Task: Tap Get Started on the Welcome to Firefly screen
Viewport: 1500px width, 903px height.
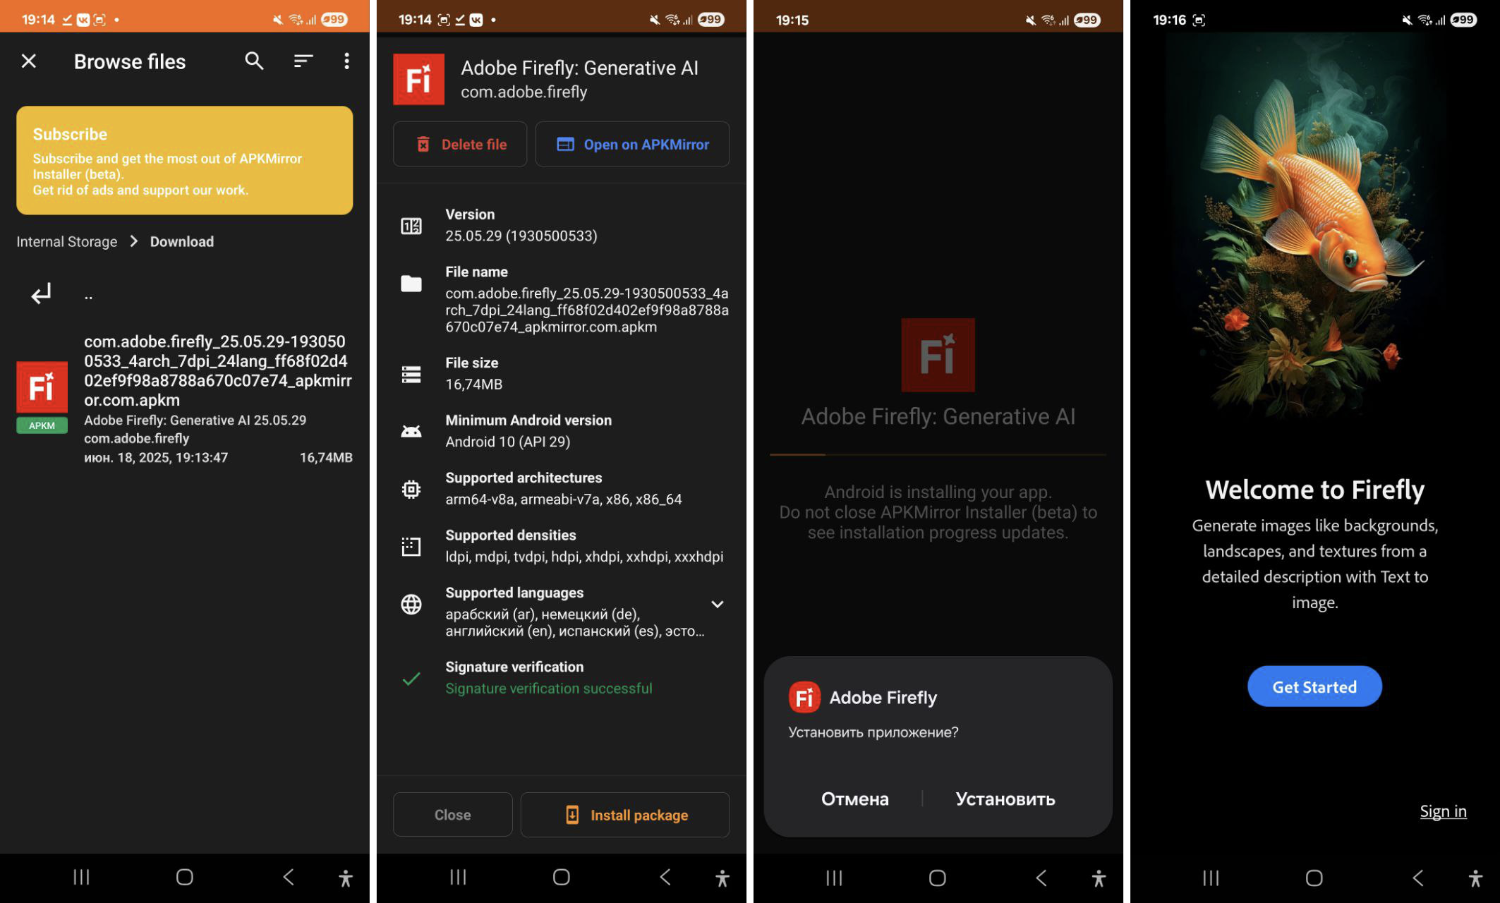Action: coord(1315,687)
